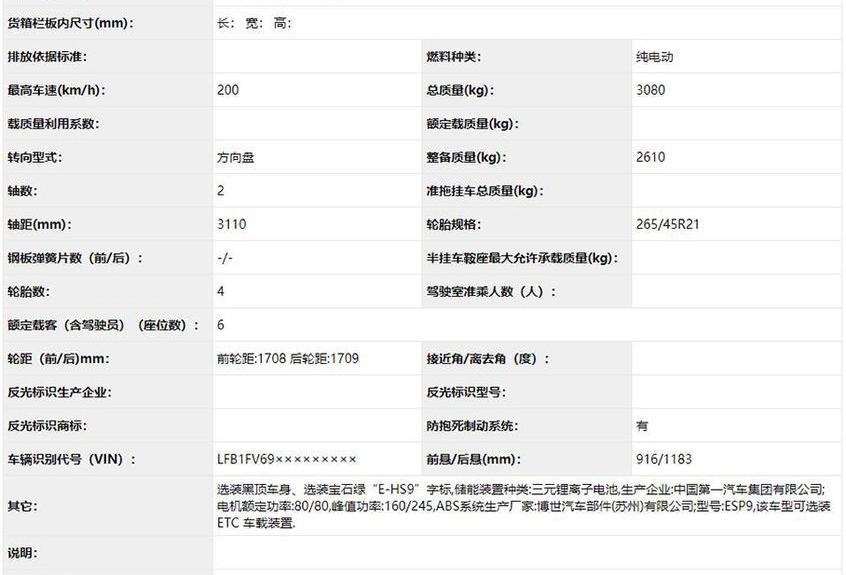The width and height of the screenshot is (846, 575).
Task: Click the 轴数 label
Action: (22, 191)
